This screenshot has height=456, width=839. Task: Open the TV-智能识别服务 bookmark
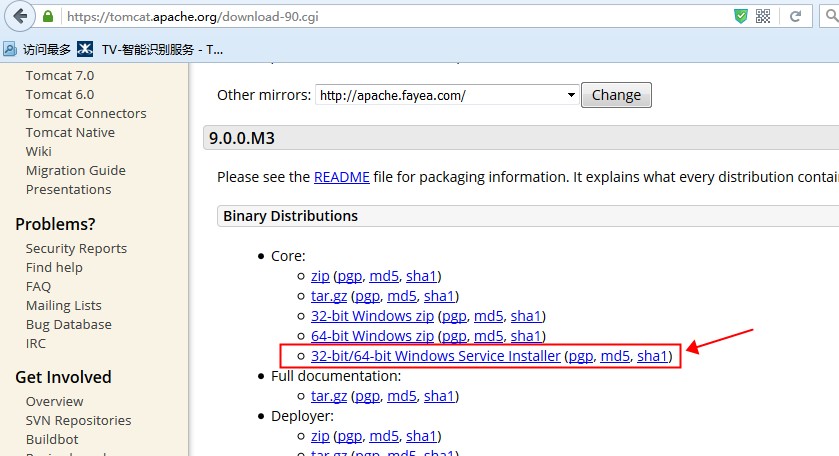click(x=150, y=50)
